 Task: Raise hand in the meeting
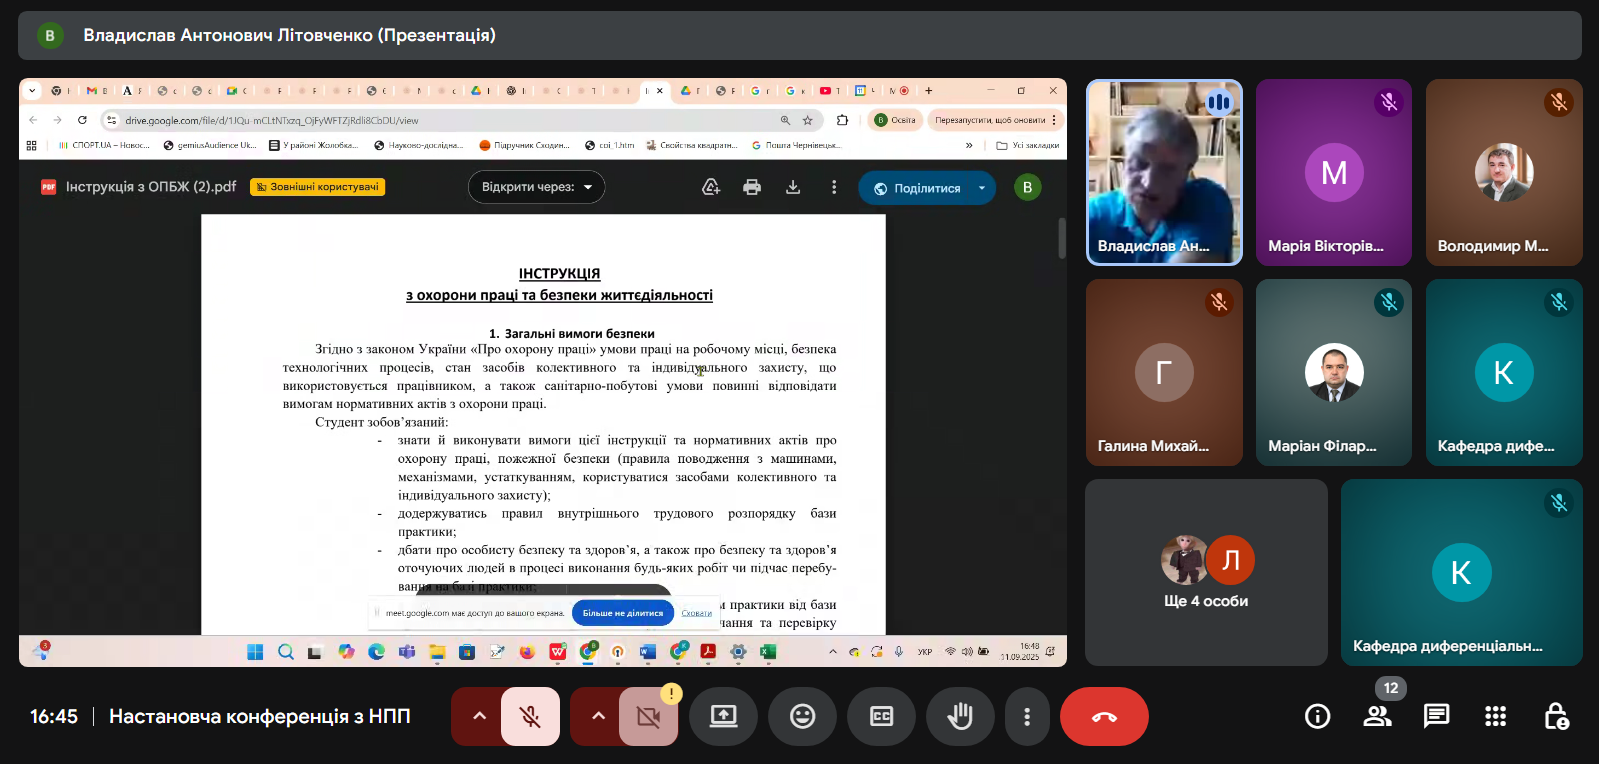coord(960,716)
